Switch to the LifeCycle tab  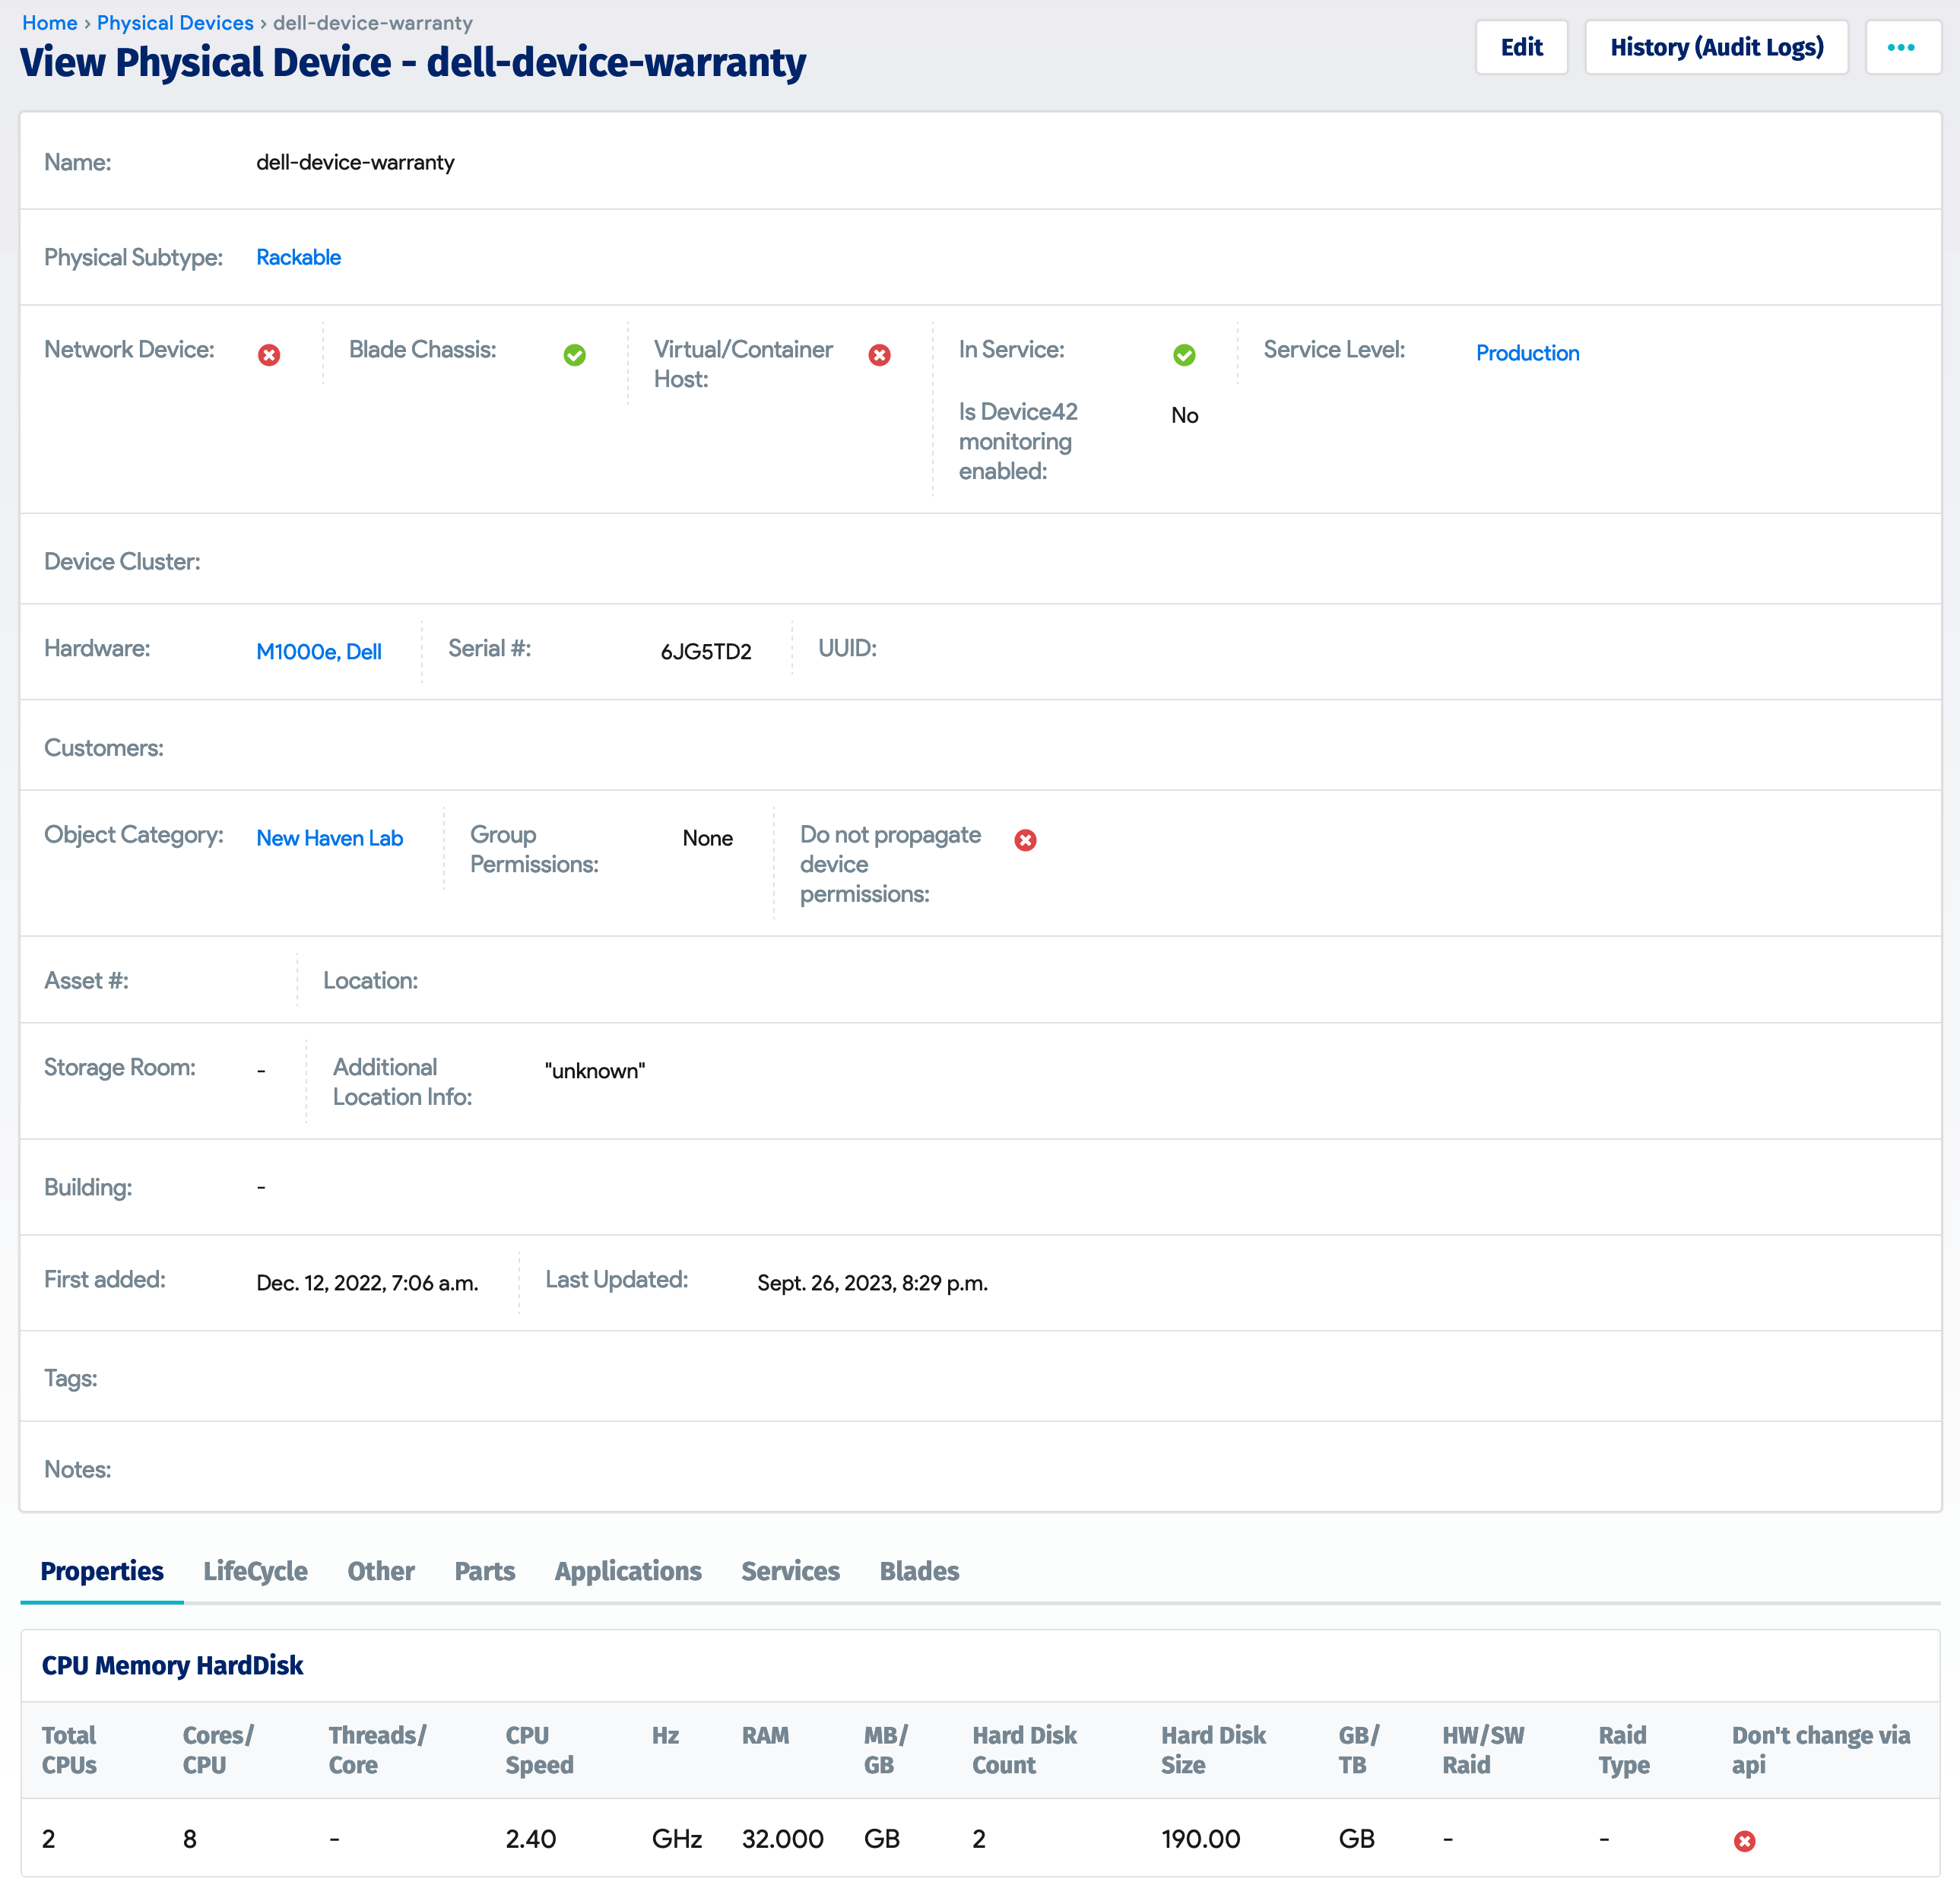(255, 1571)
